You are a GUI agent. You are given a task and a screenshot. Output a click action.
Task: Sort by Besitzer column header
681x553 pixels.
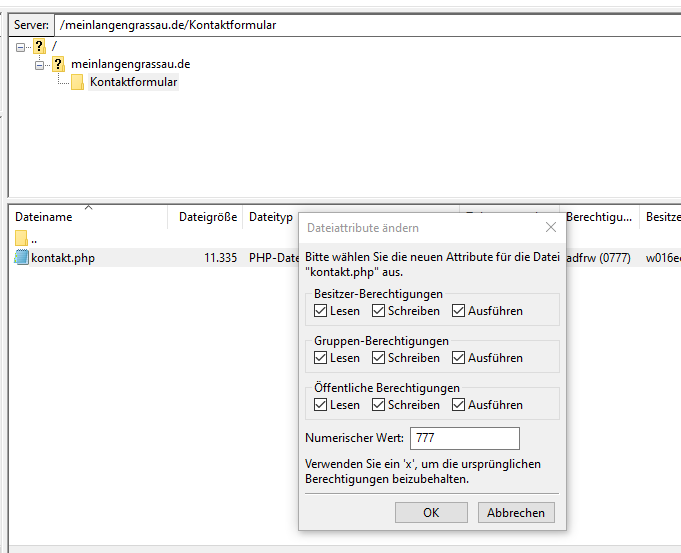661,217
